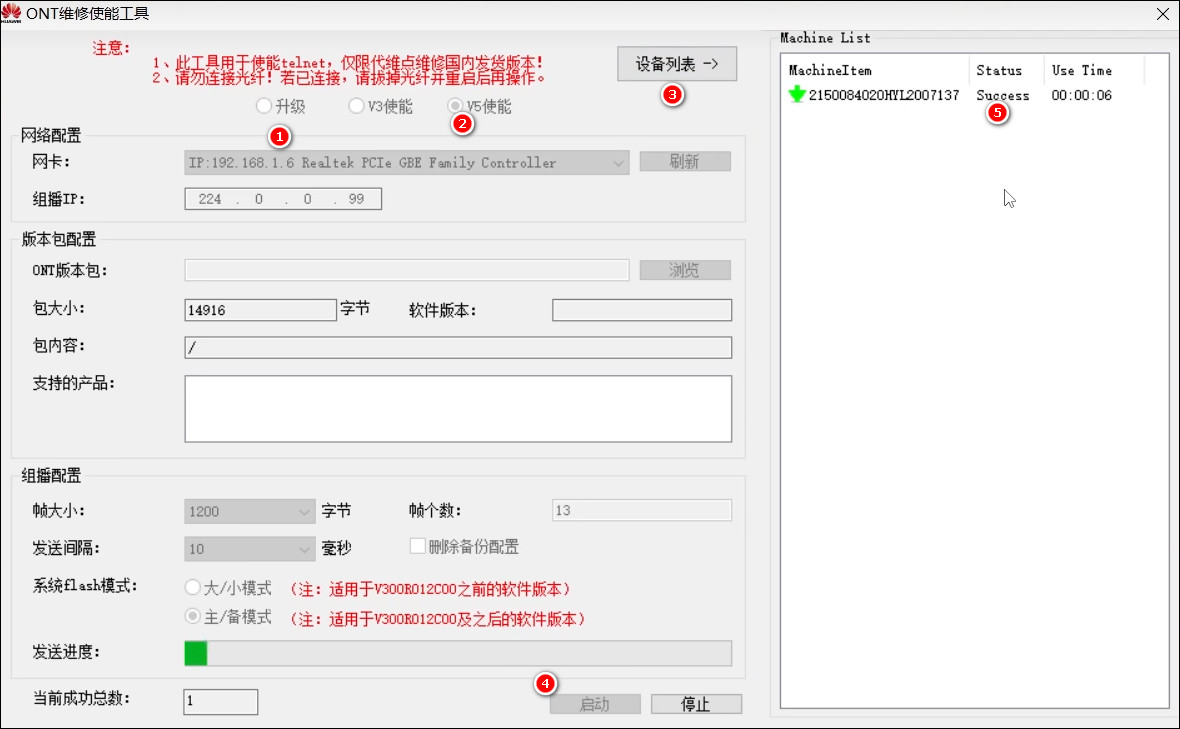The width and height of the screenshot is (1180, 729).
Task: Click the 发送进度 progress bar
Action: click(458, 653)
